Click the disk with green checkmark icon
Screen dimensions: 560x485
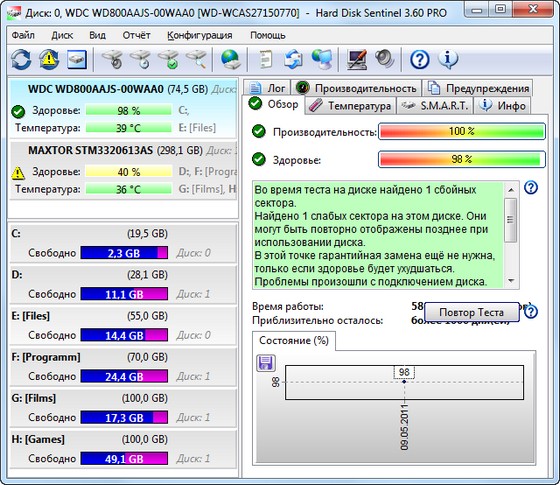click(168, 59)
